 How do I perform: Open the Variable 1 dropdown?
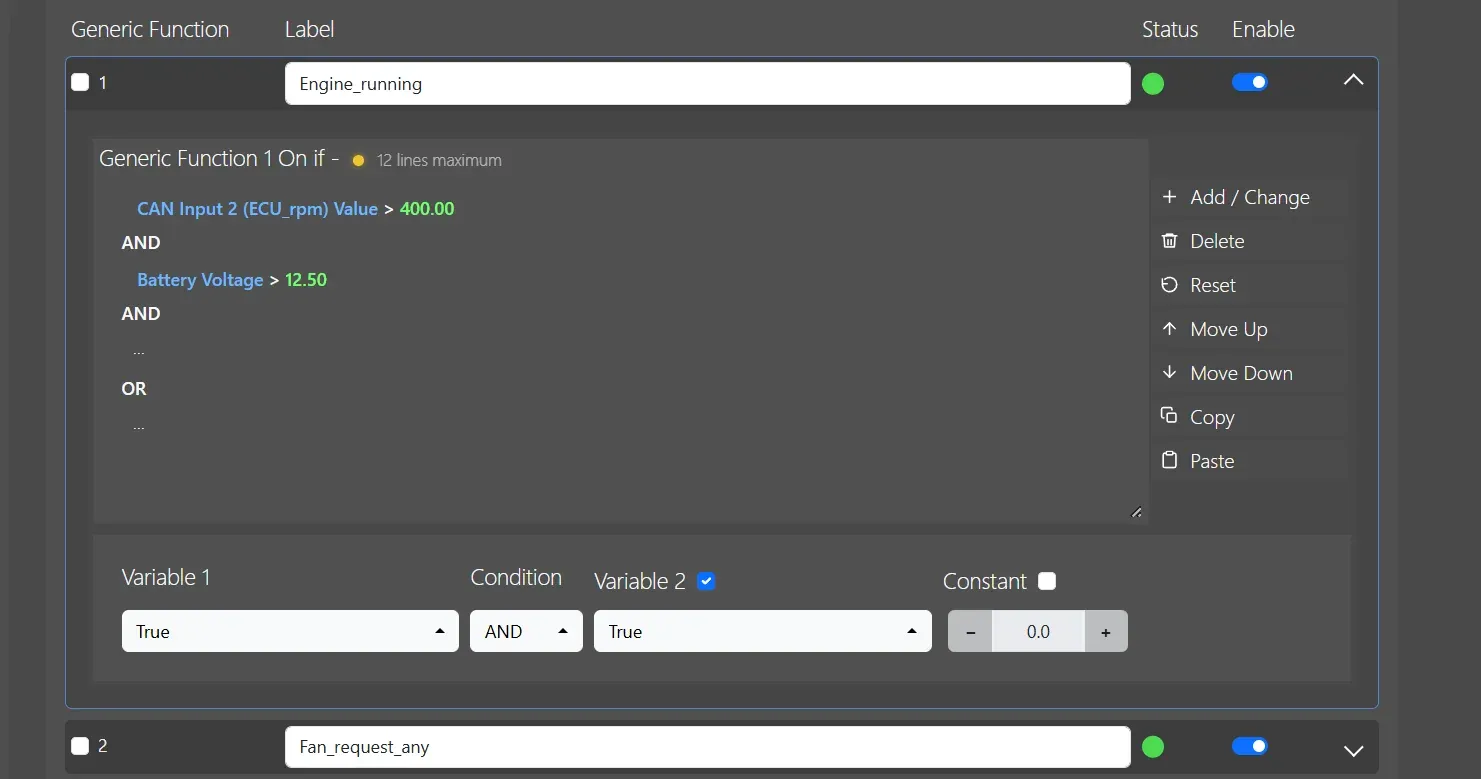tap(290, 631)
